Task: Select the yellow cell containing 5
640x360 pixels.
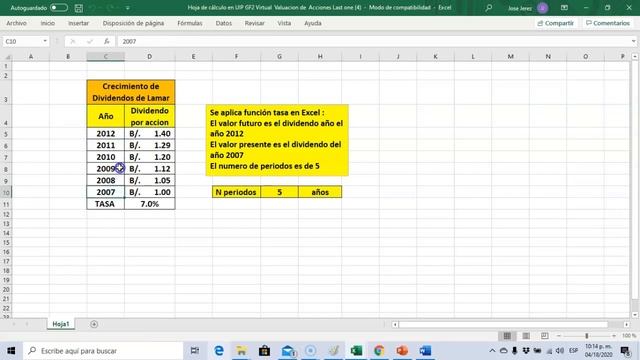Action: coord(280,192)
